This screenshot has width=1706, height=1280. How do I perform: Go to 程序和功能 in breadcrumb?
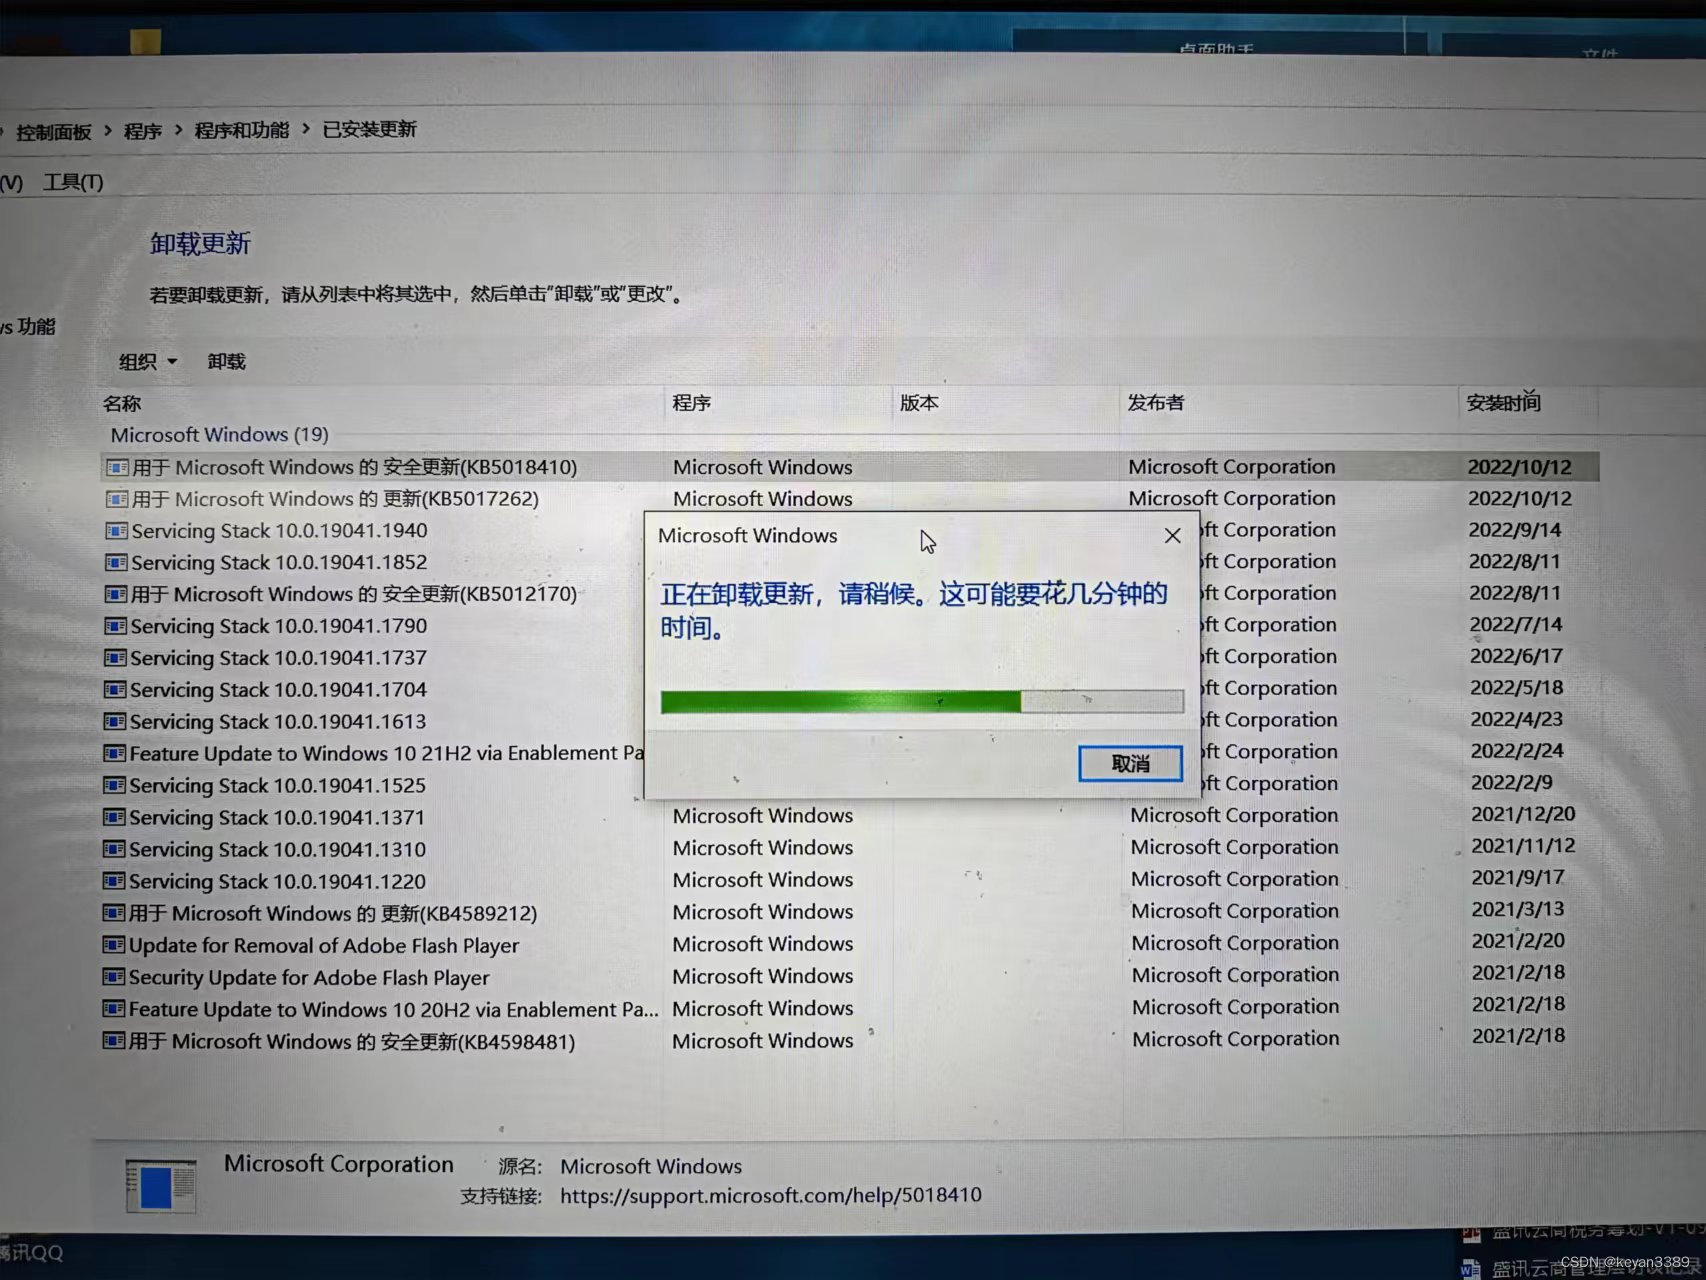(x=242, y=130)
